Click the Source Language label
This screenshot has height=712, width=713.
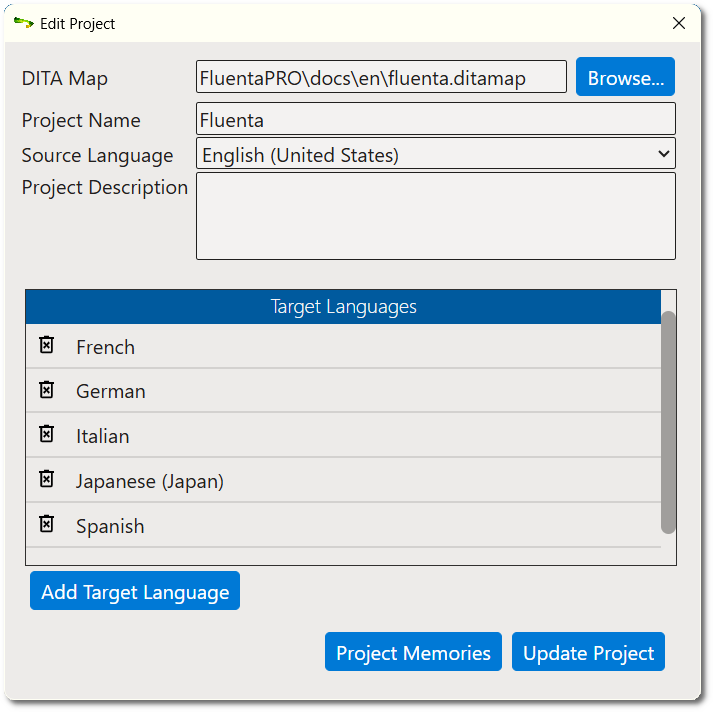97,155
